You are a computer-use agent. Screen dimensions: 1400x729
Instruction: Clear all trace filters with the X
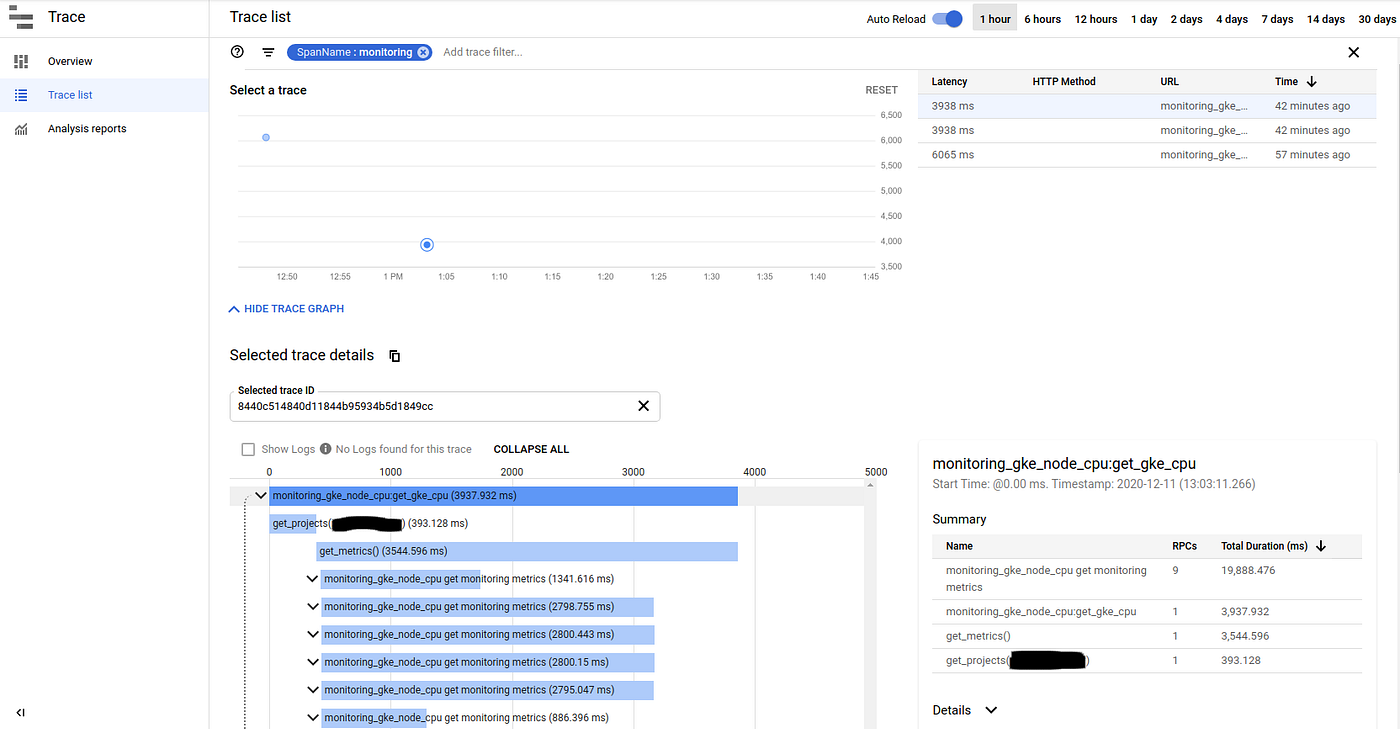tap(1354, 52)
